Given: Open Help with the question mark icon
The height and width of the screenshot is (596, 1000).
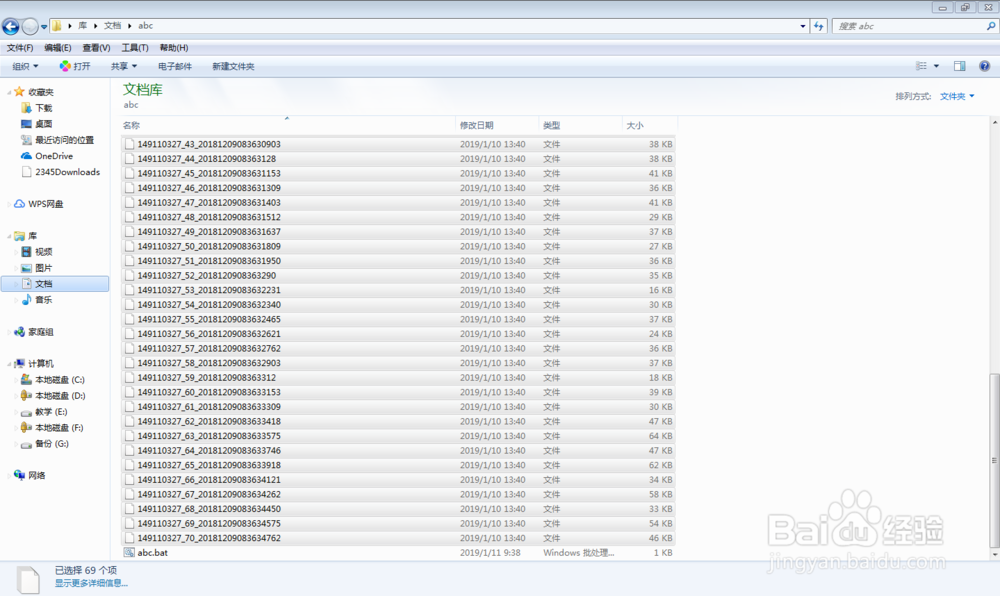Looking at the screenshot, I should [x=984, y=66].
